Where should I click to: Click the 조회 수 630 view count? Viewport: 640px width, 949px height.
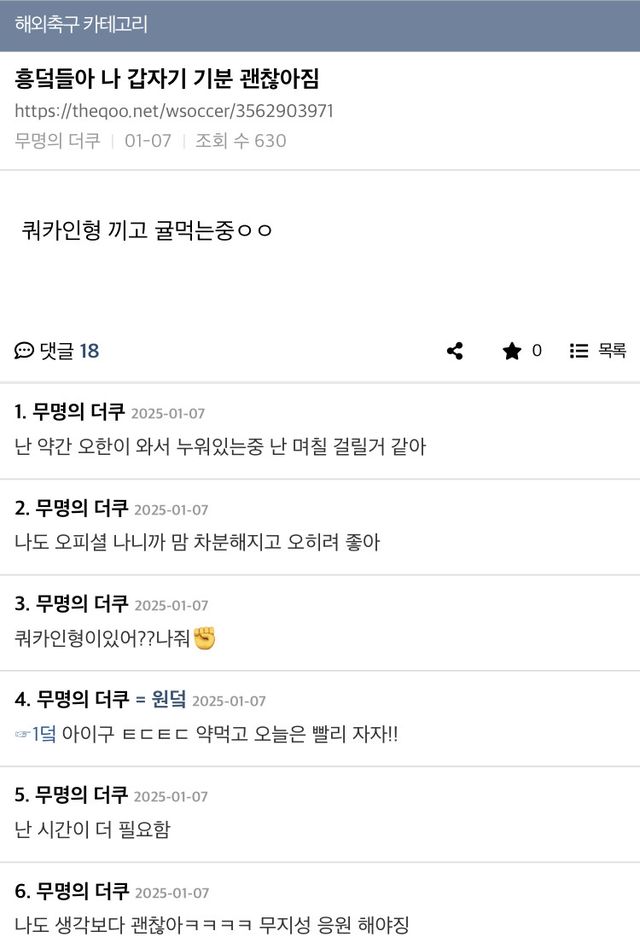point(240,141)
